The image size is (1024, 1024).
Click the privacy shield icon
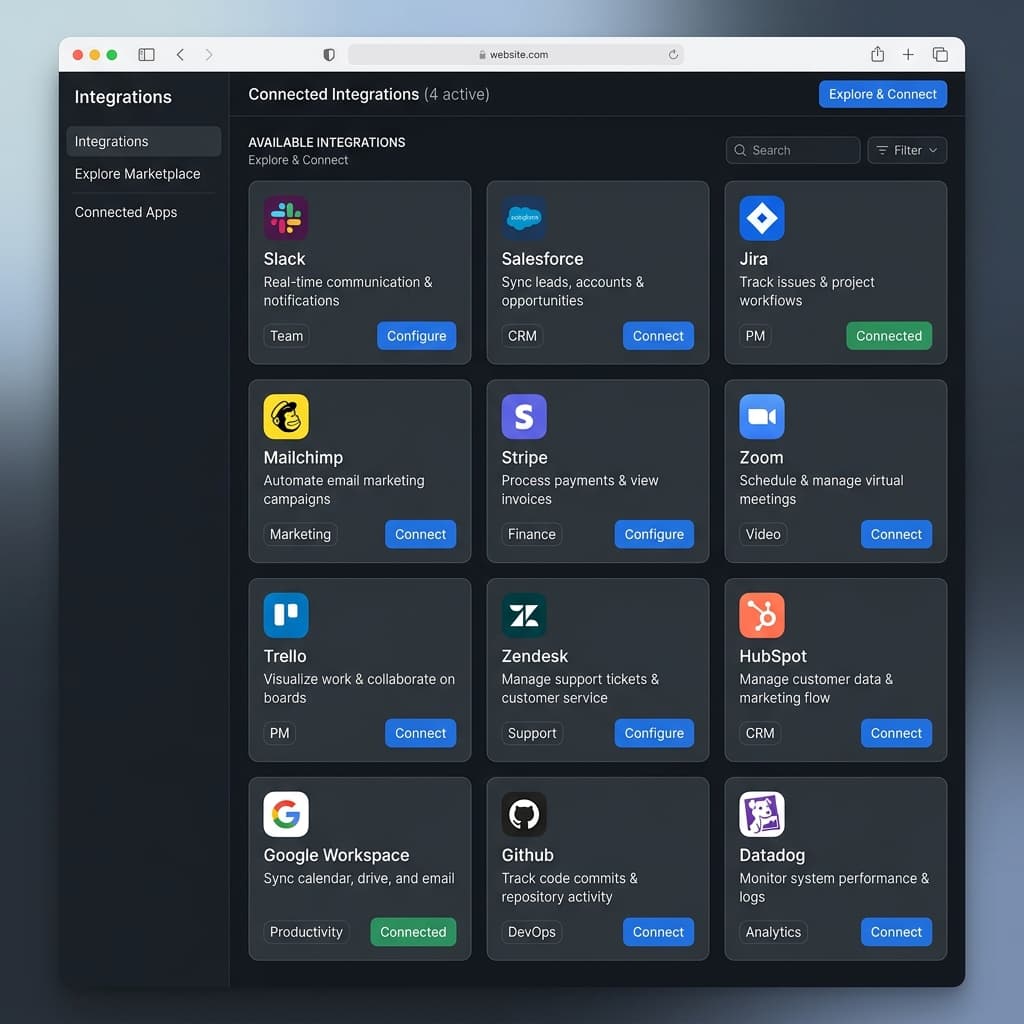tap(329, 55)
